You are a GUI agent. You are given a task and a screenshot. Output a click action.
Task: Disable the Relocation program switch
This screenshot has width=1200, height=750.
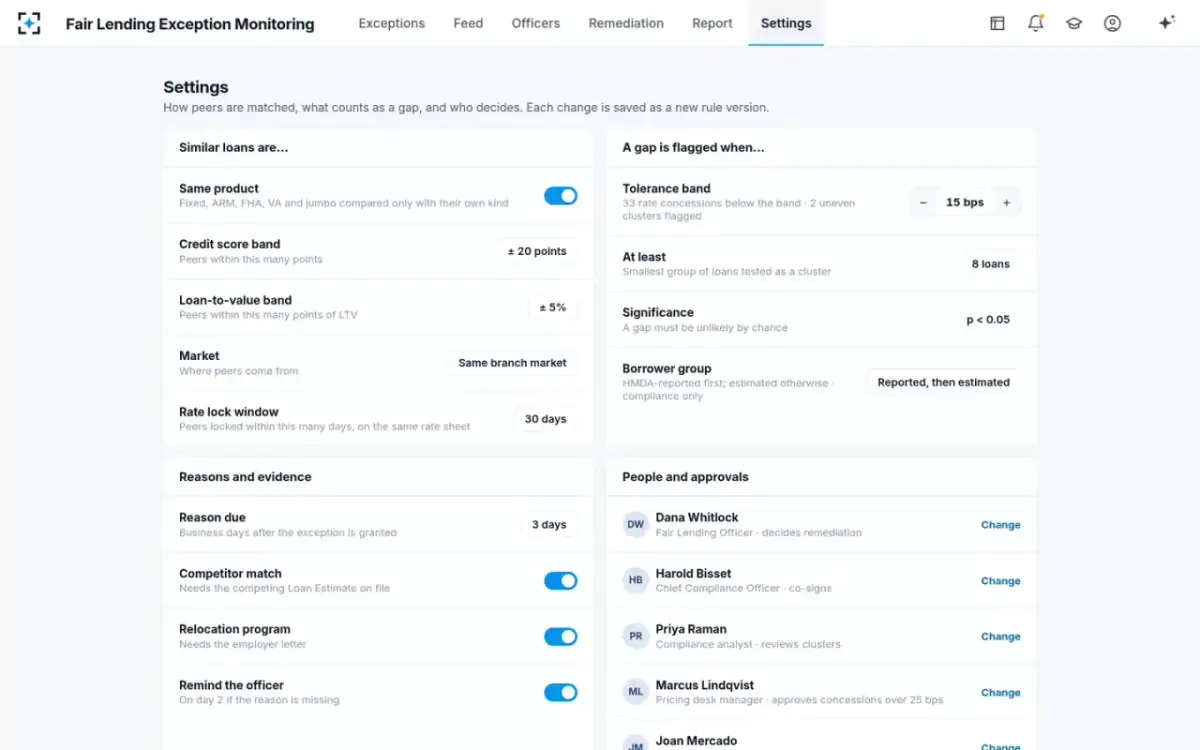pos(561,637)
